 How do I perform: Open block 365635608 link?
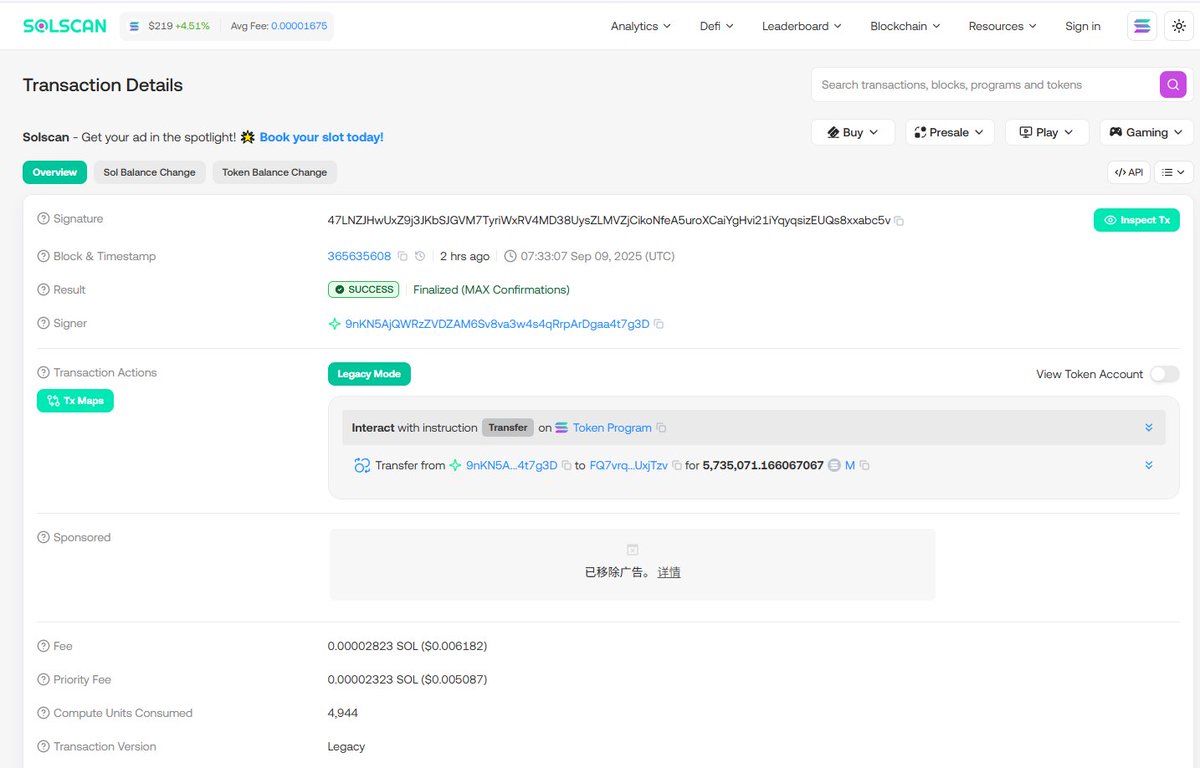(359, 257)
